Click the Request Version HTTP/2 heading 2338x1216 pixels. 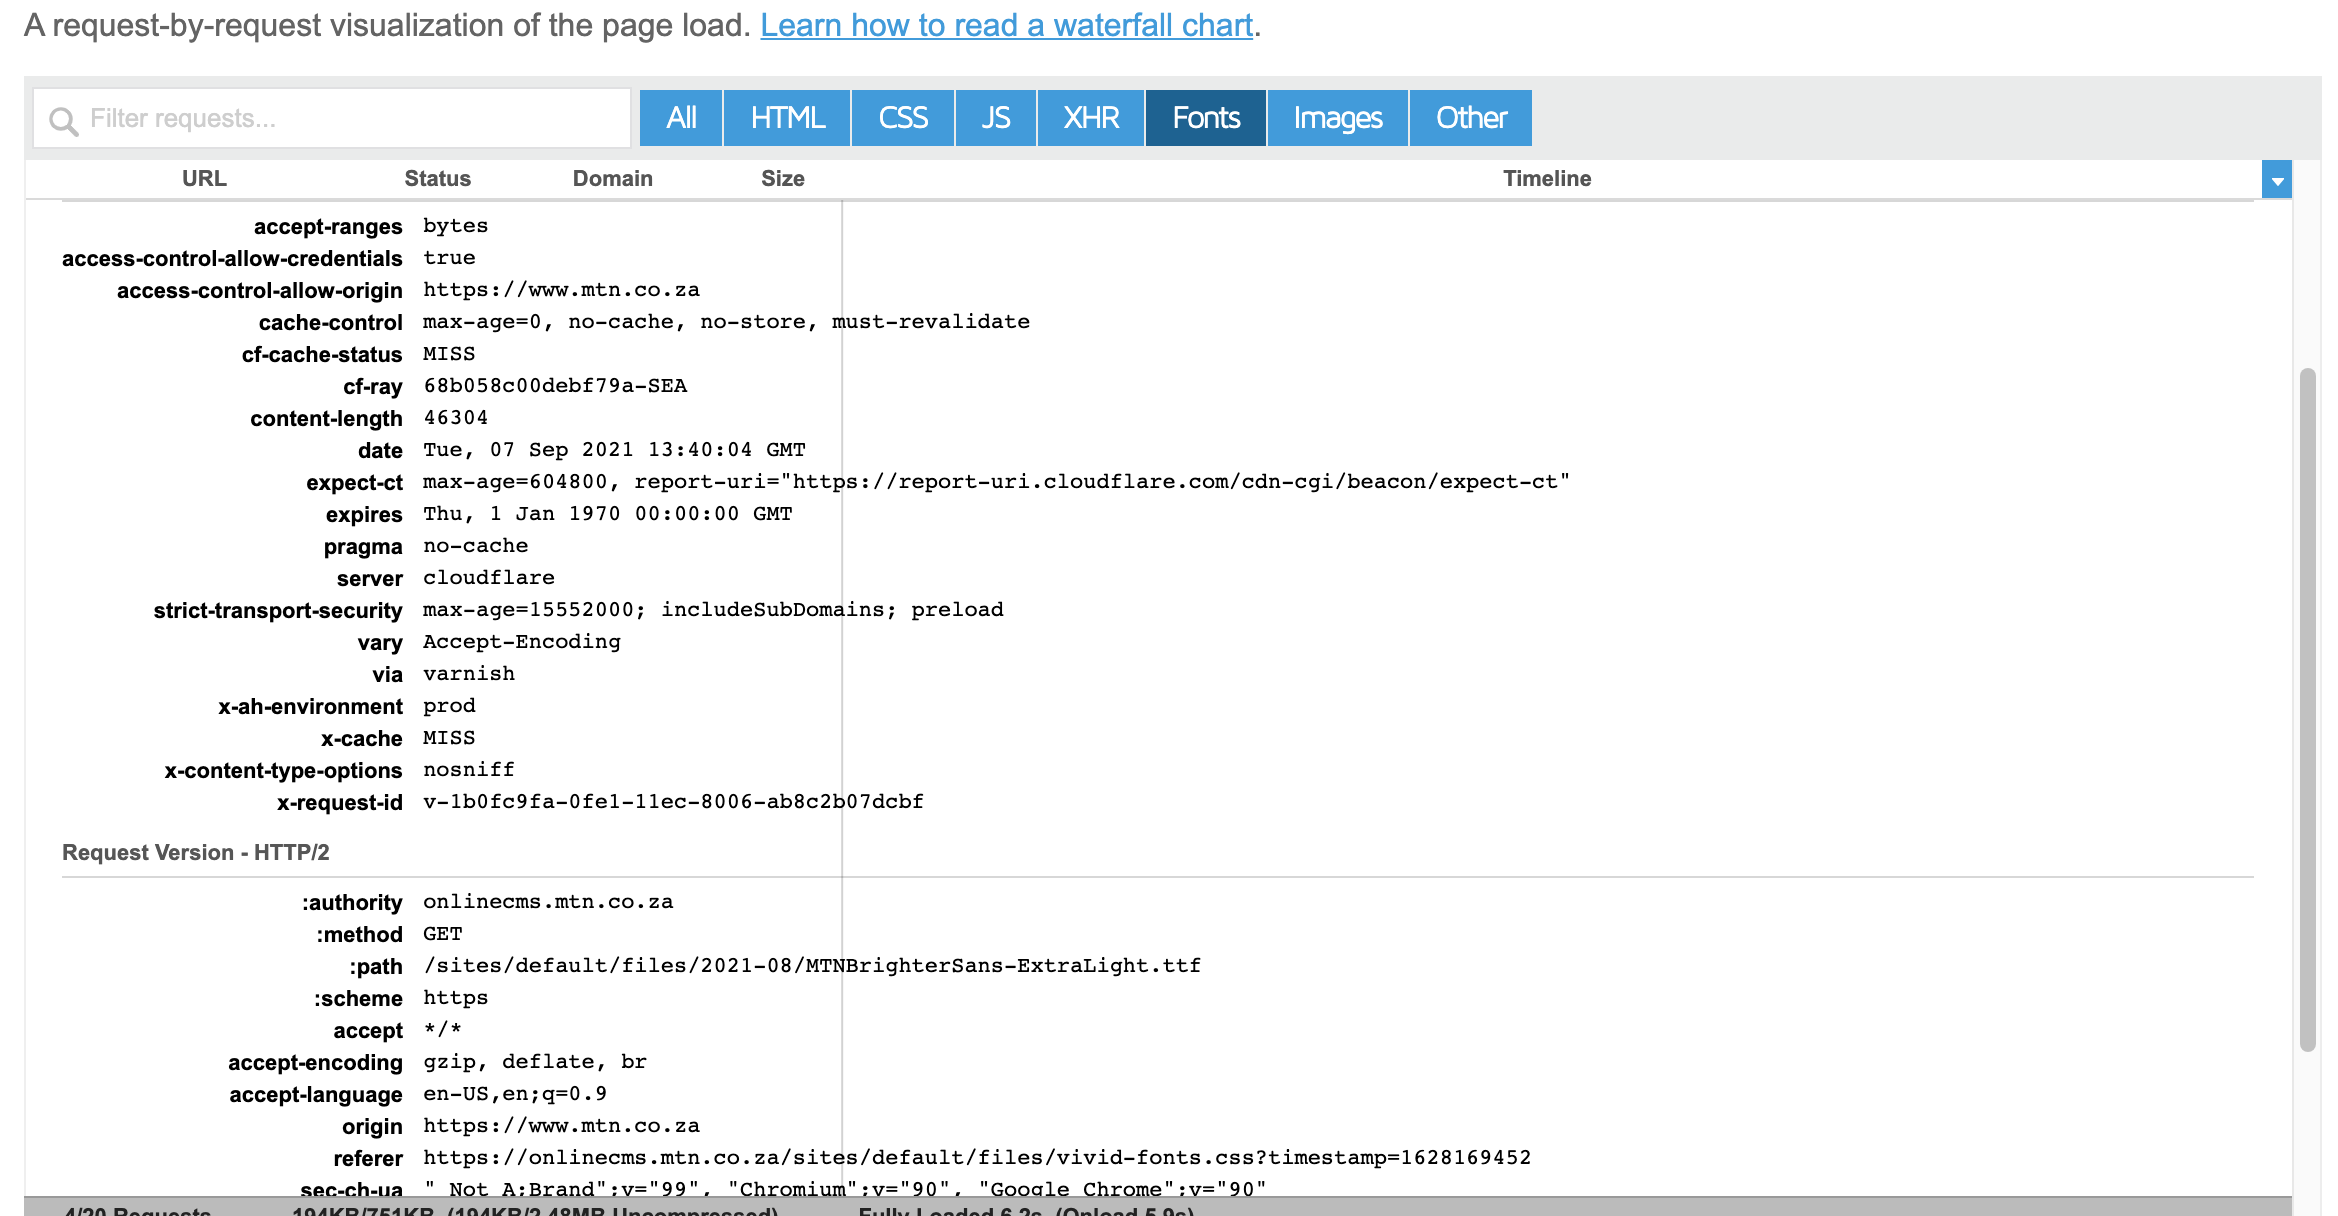coord(196,852)
